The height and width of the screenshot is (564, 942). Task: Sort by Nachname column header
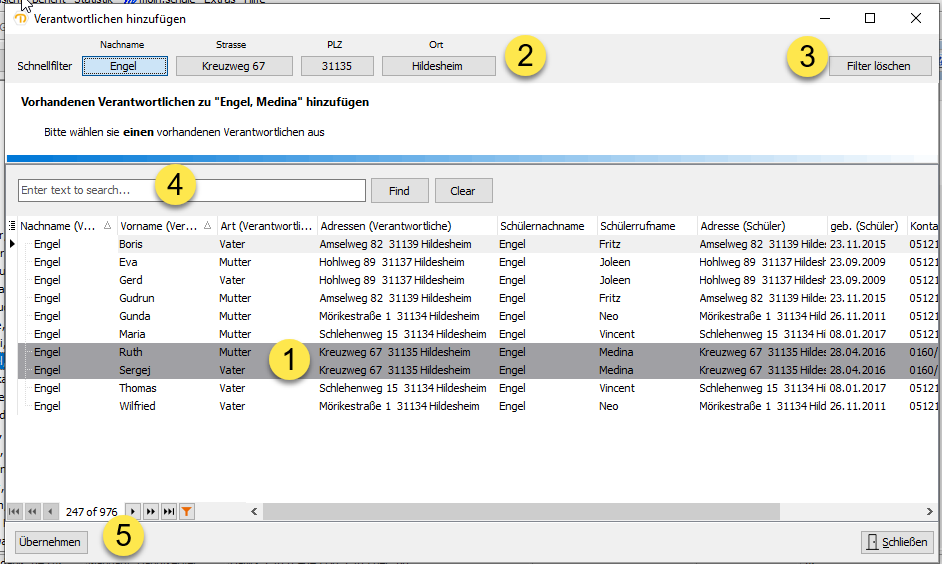(x=58, y=226)
